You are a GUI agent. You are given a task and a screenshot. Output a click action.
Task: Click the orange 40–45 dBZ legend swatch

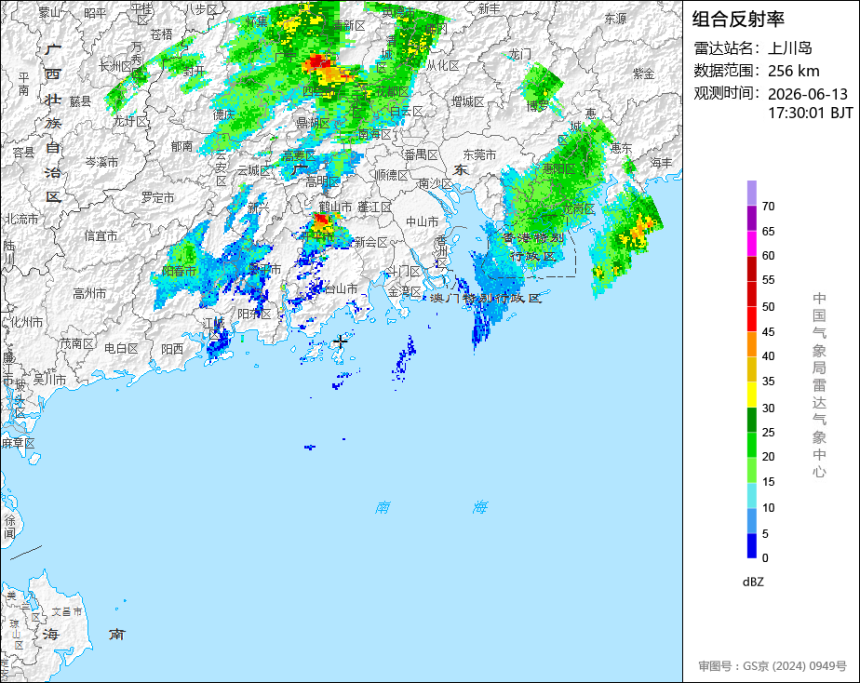click(751, 344)
